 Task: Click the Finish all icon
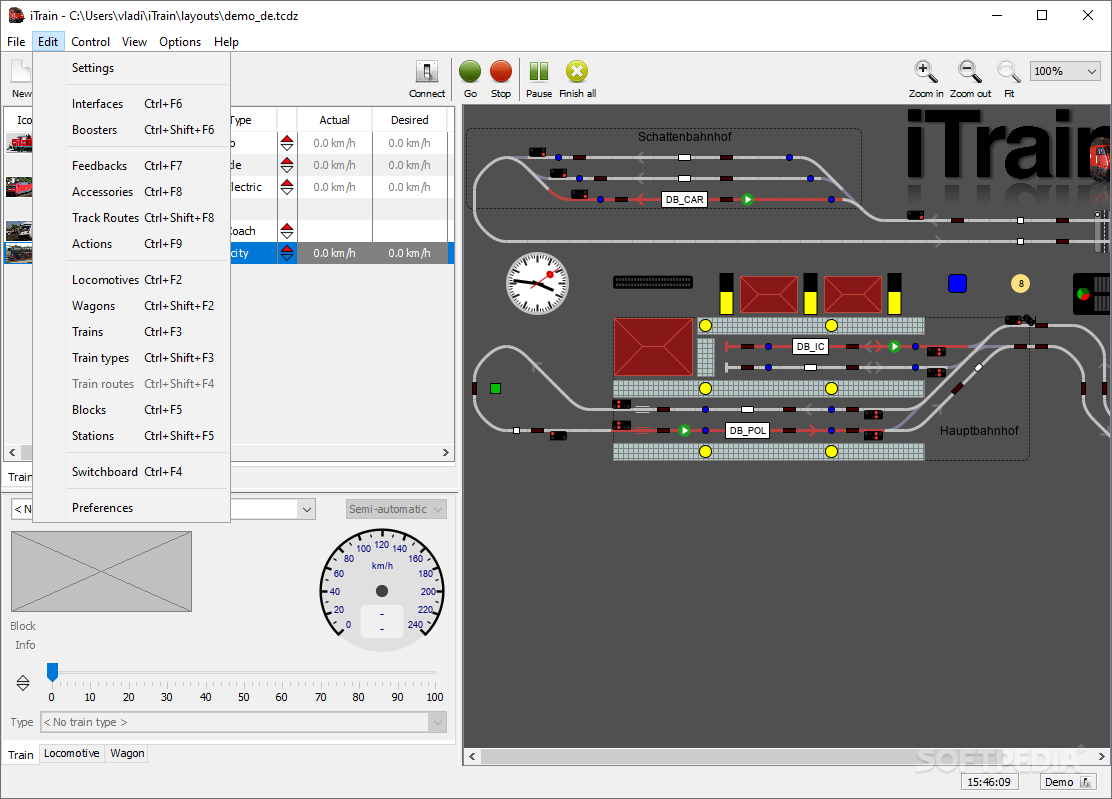(x=577, y=72)
